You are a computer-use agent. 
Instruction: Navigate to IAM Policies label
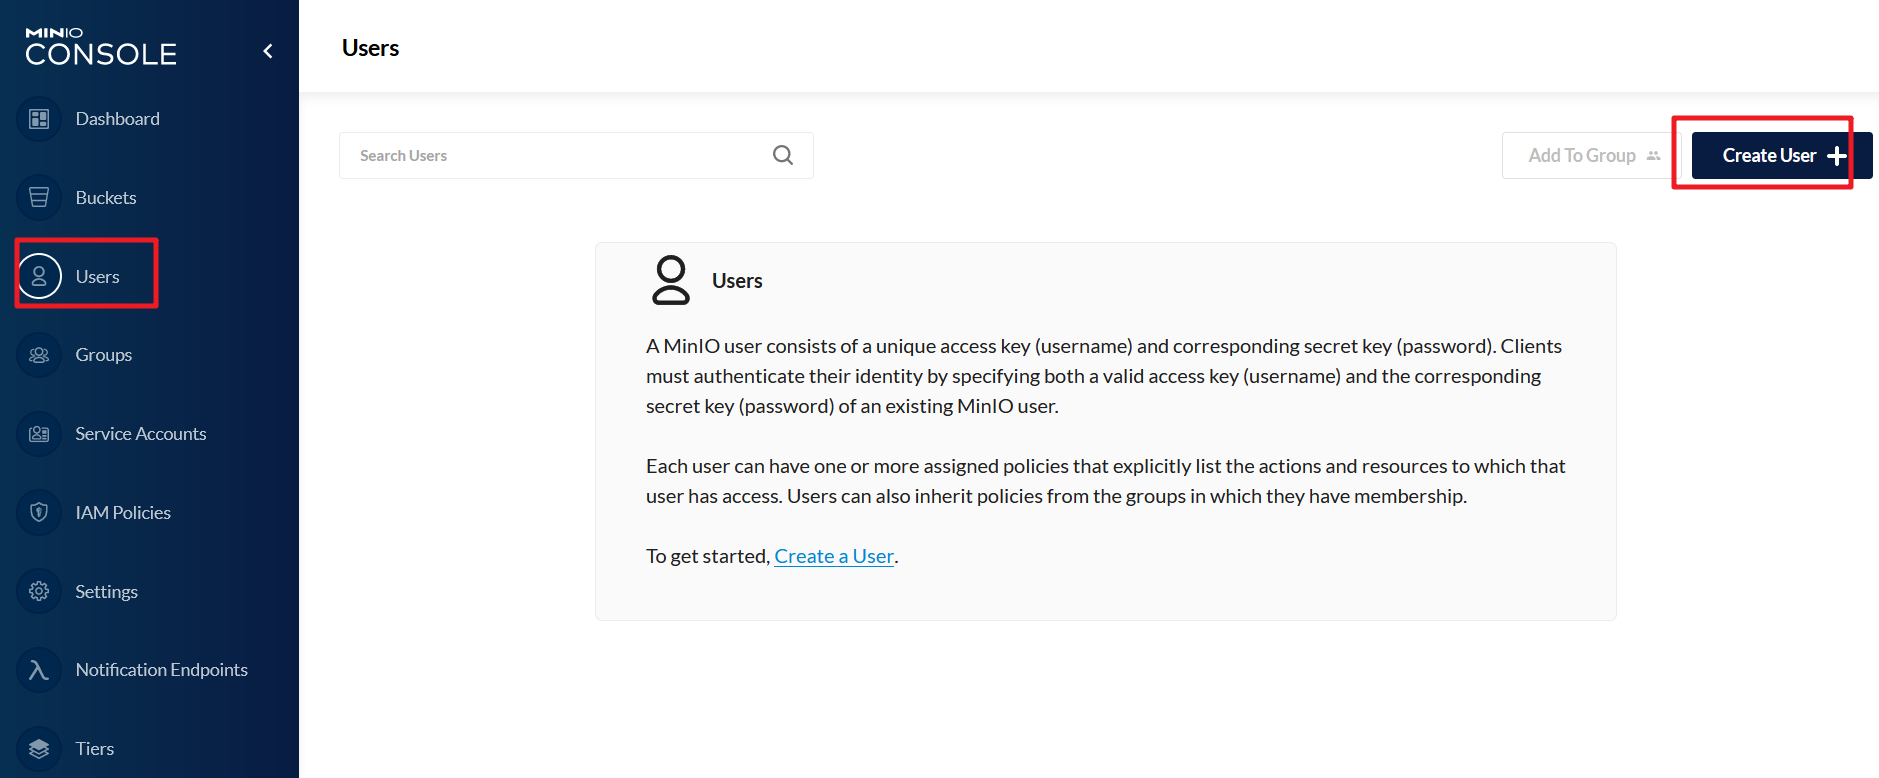coord(123,513)
